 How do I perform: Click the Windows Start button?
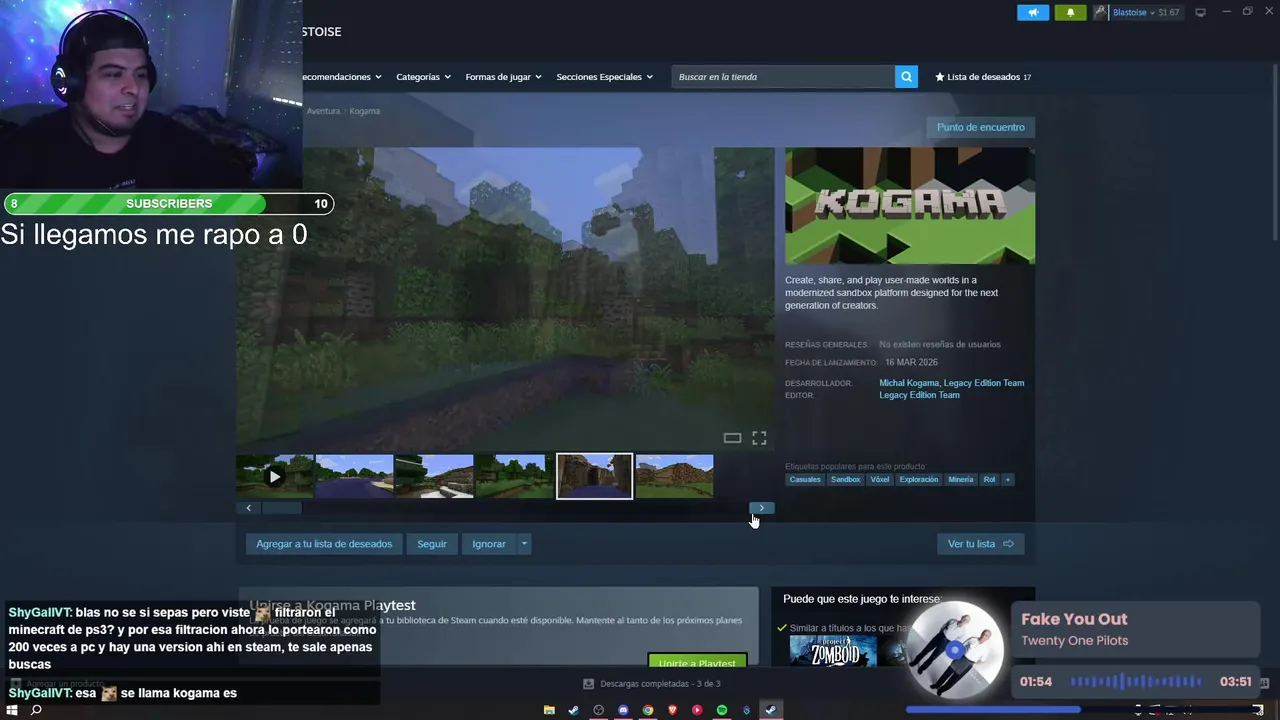point(12,710)
